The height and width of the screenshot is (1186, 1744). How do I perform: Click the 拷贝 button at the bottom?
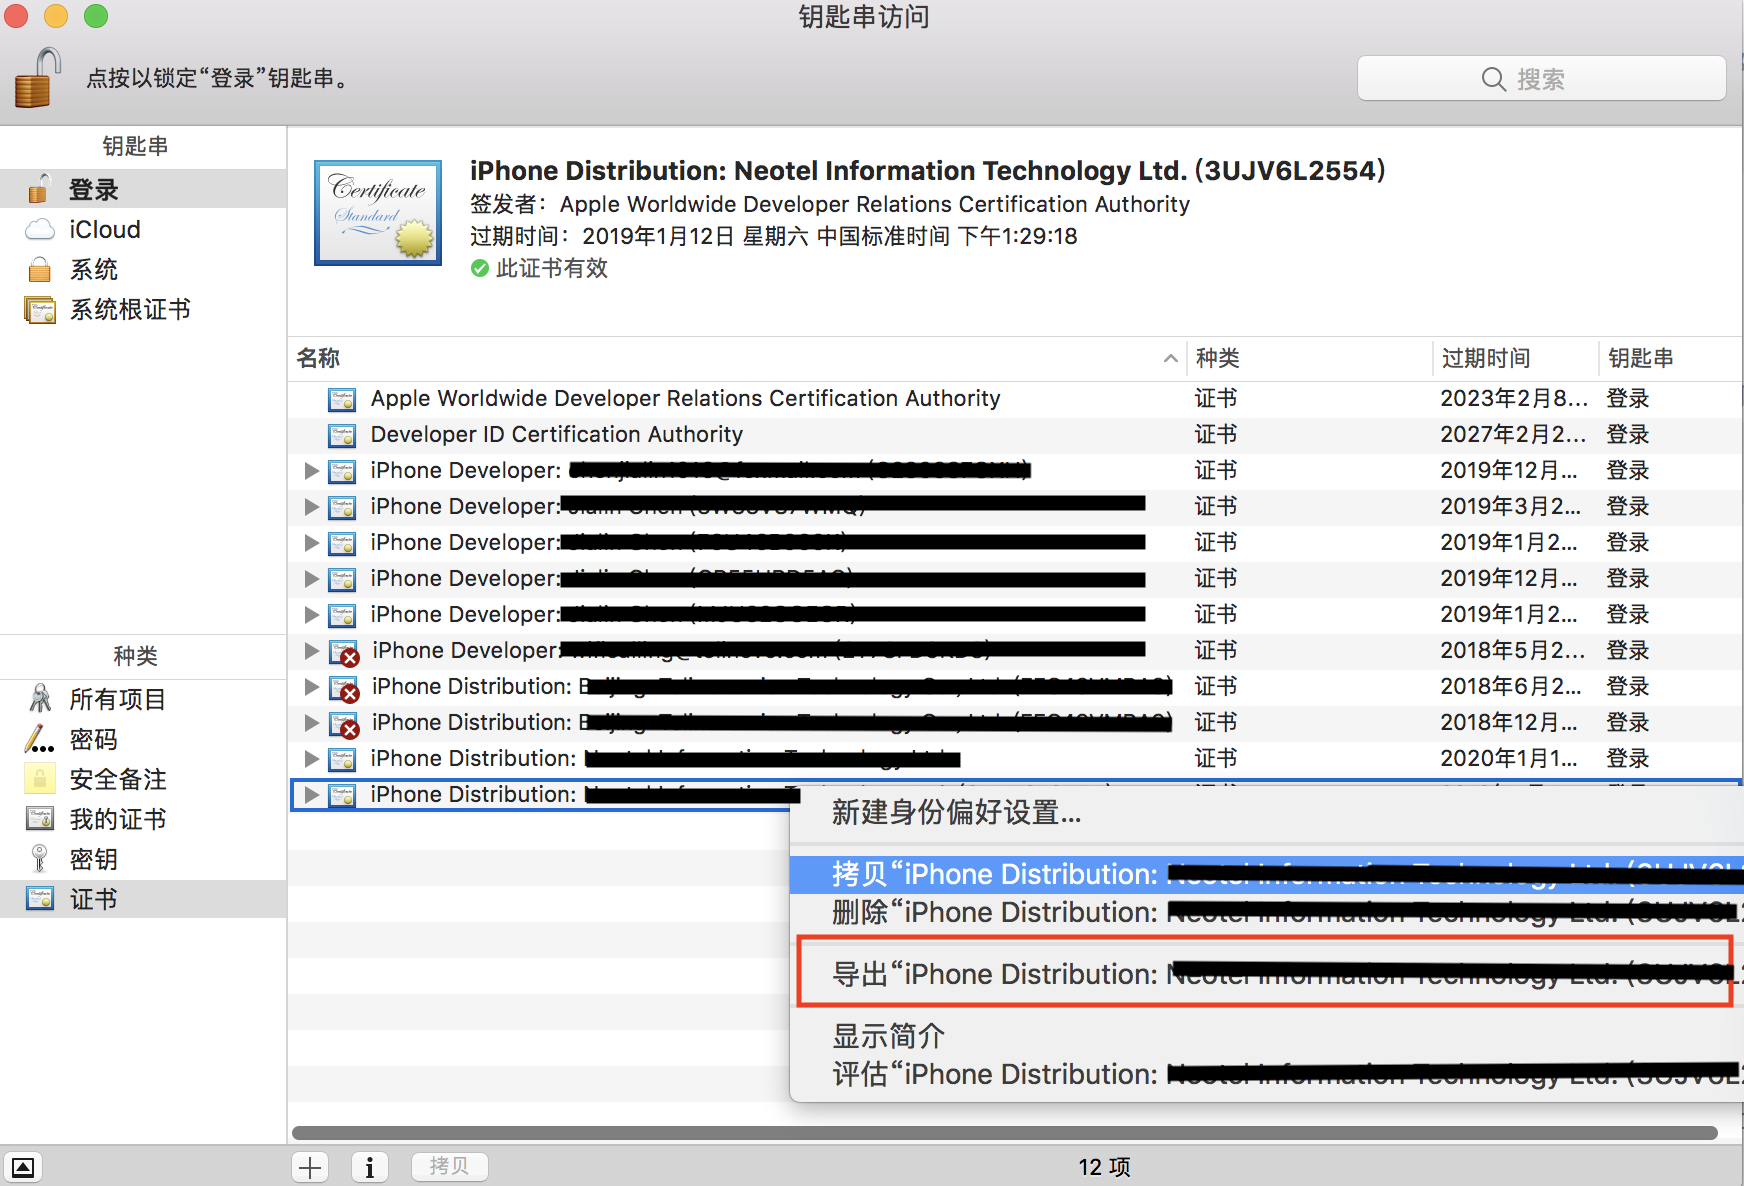click(449, 1166)
